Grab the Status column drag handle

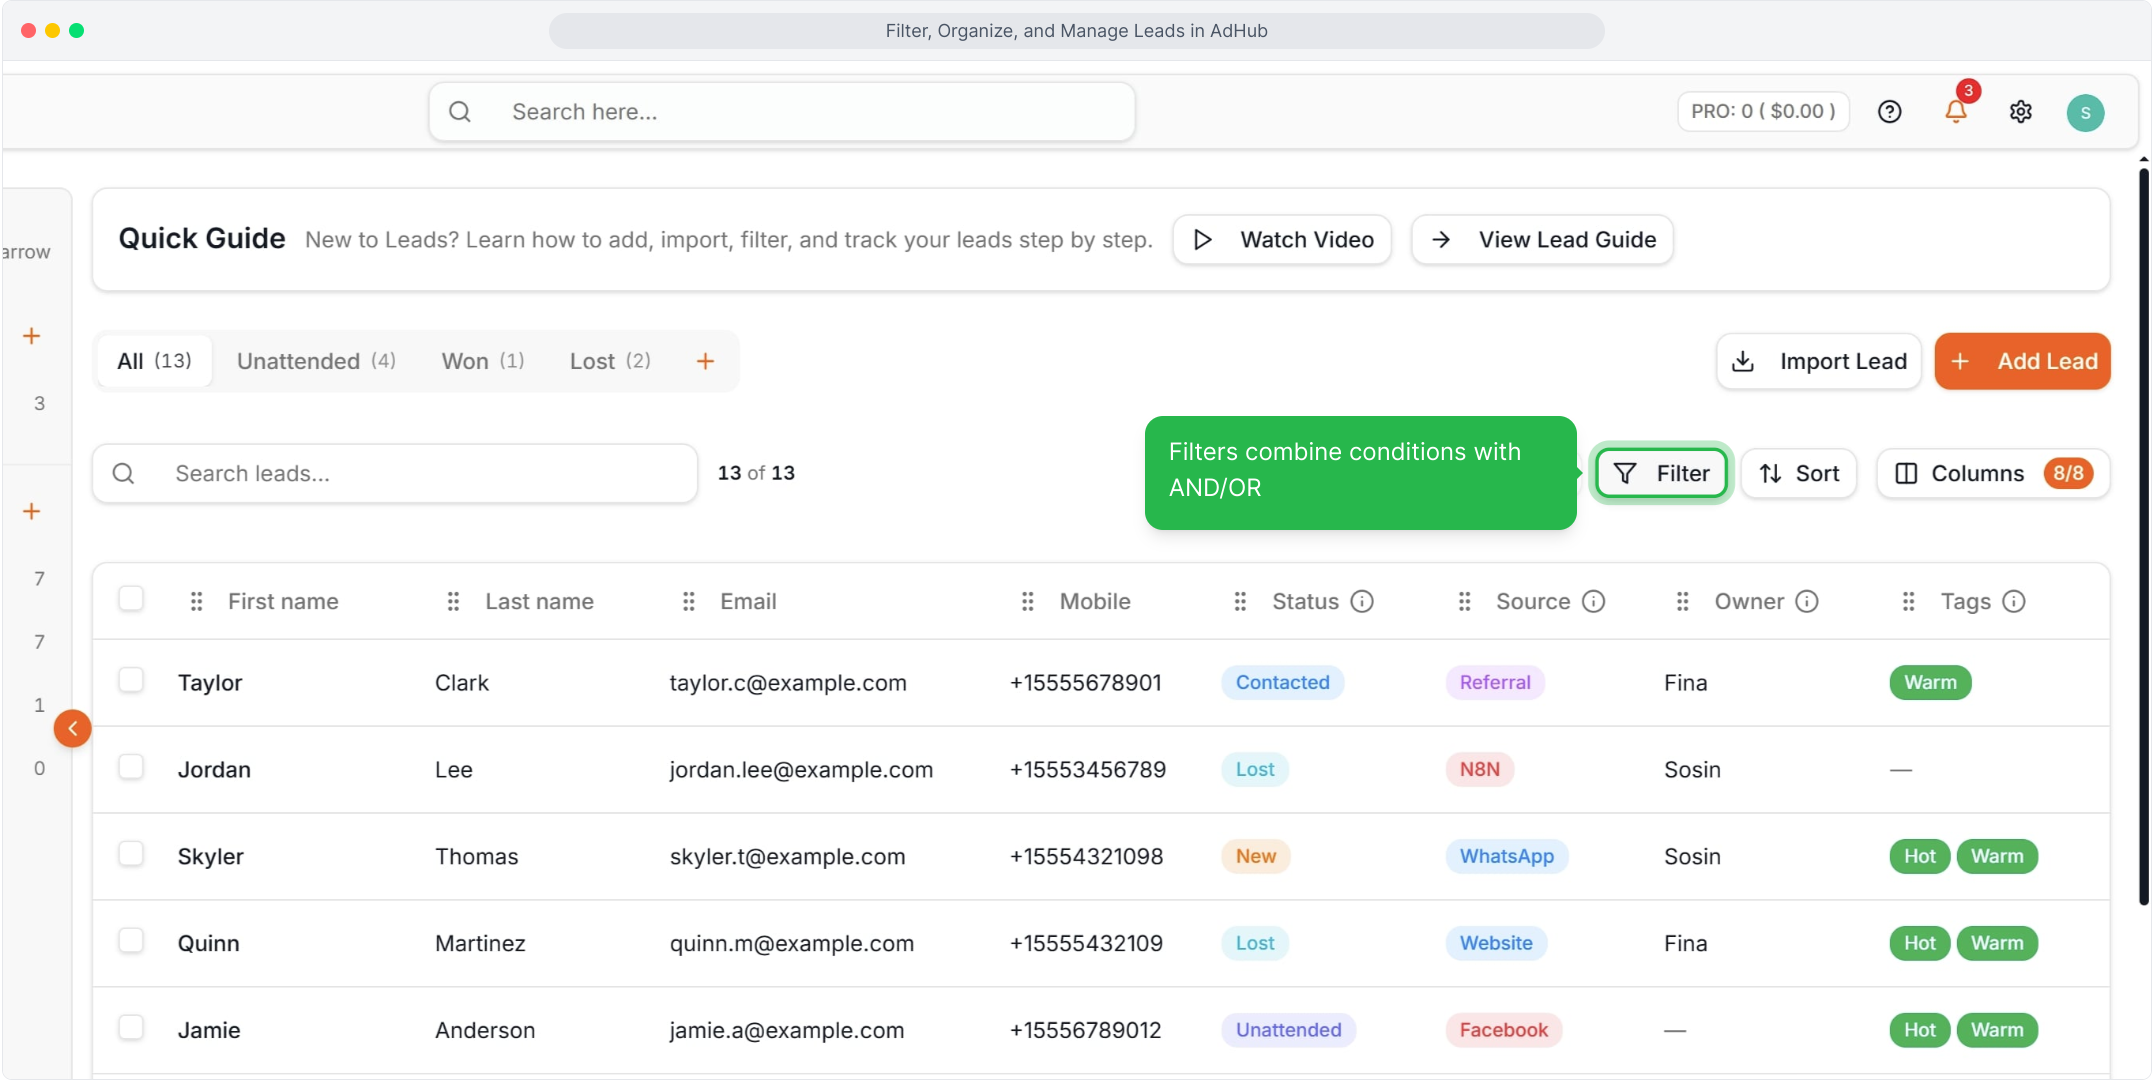(1240, 601)
